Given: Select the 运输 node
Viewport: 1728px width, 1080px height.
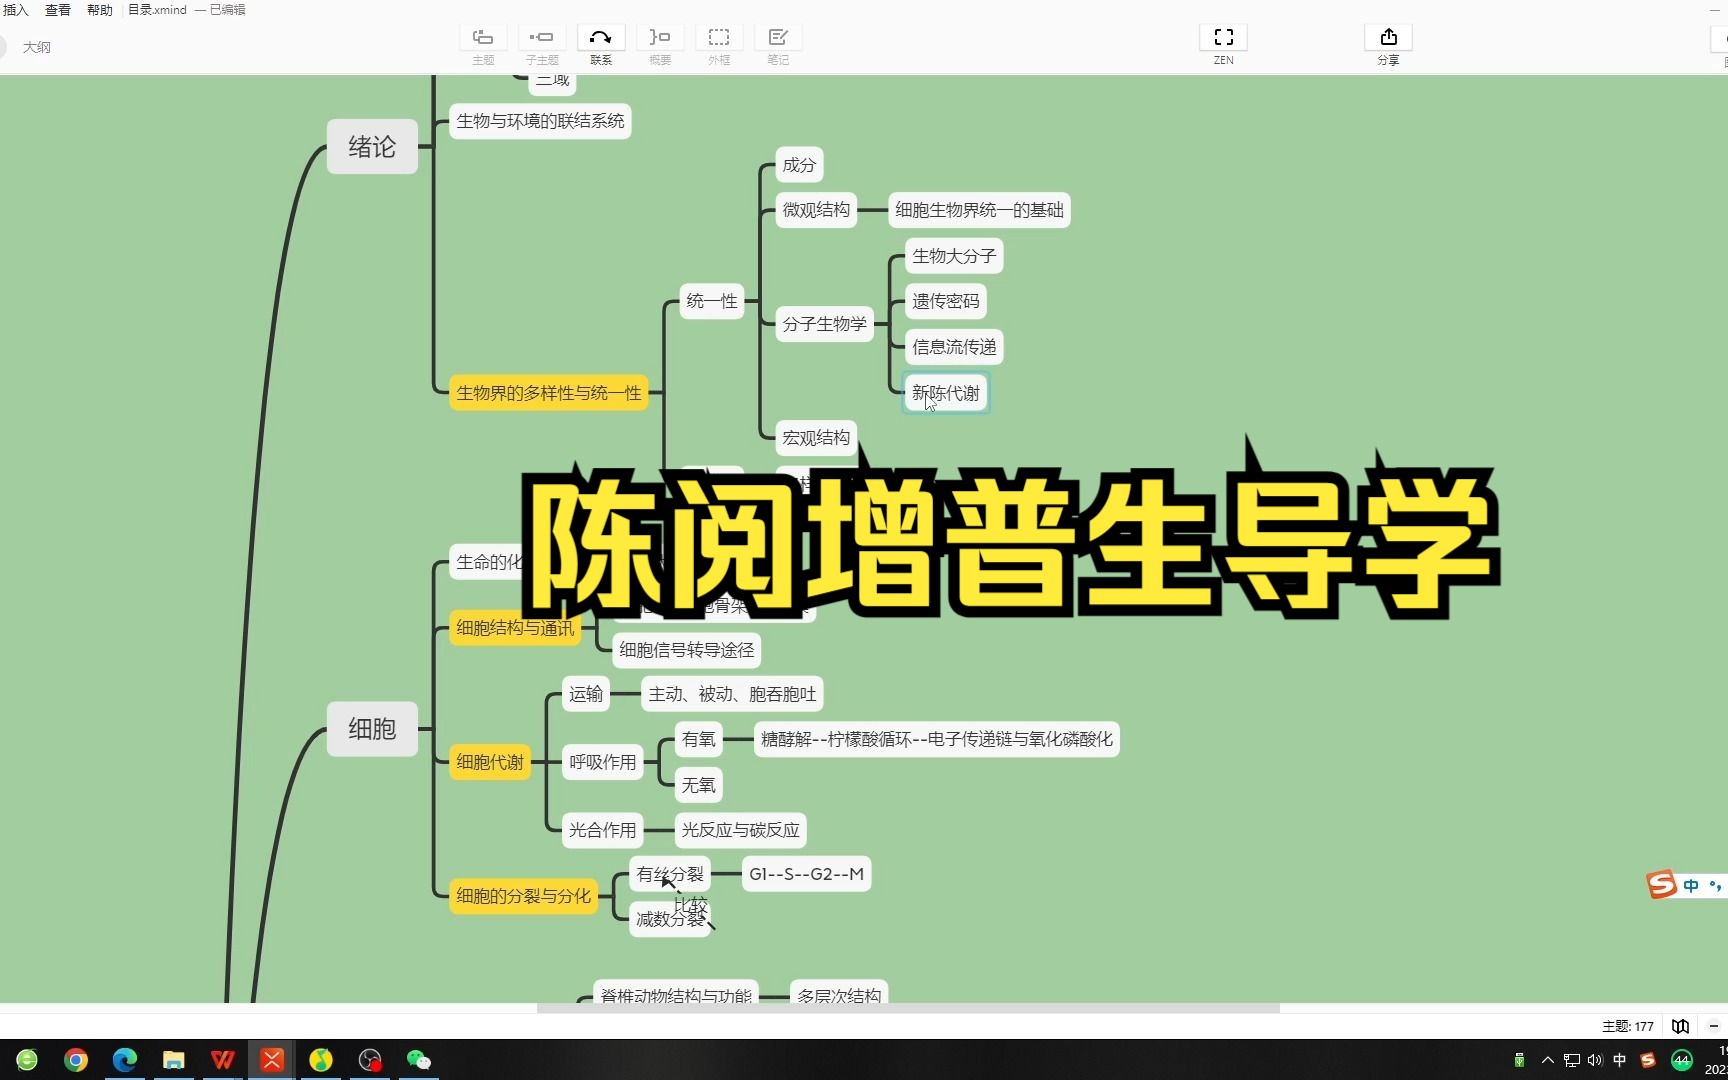Looking at the screenshot, I should click(x=586, y=694).
